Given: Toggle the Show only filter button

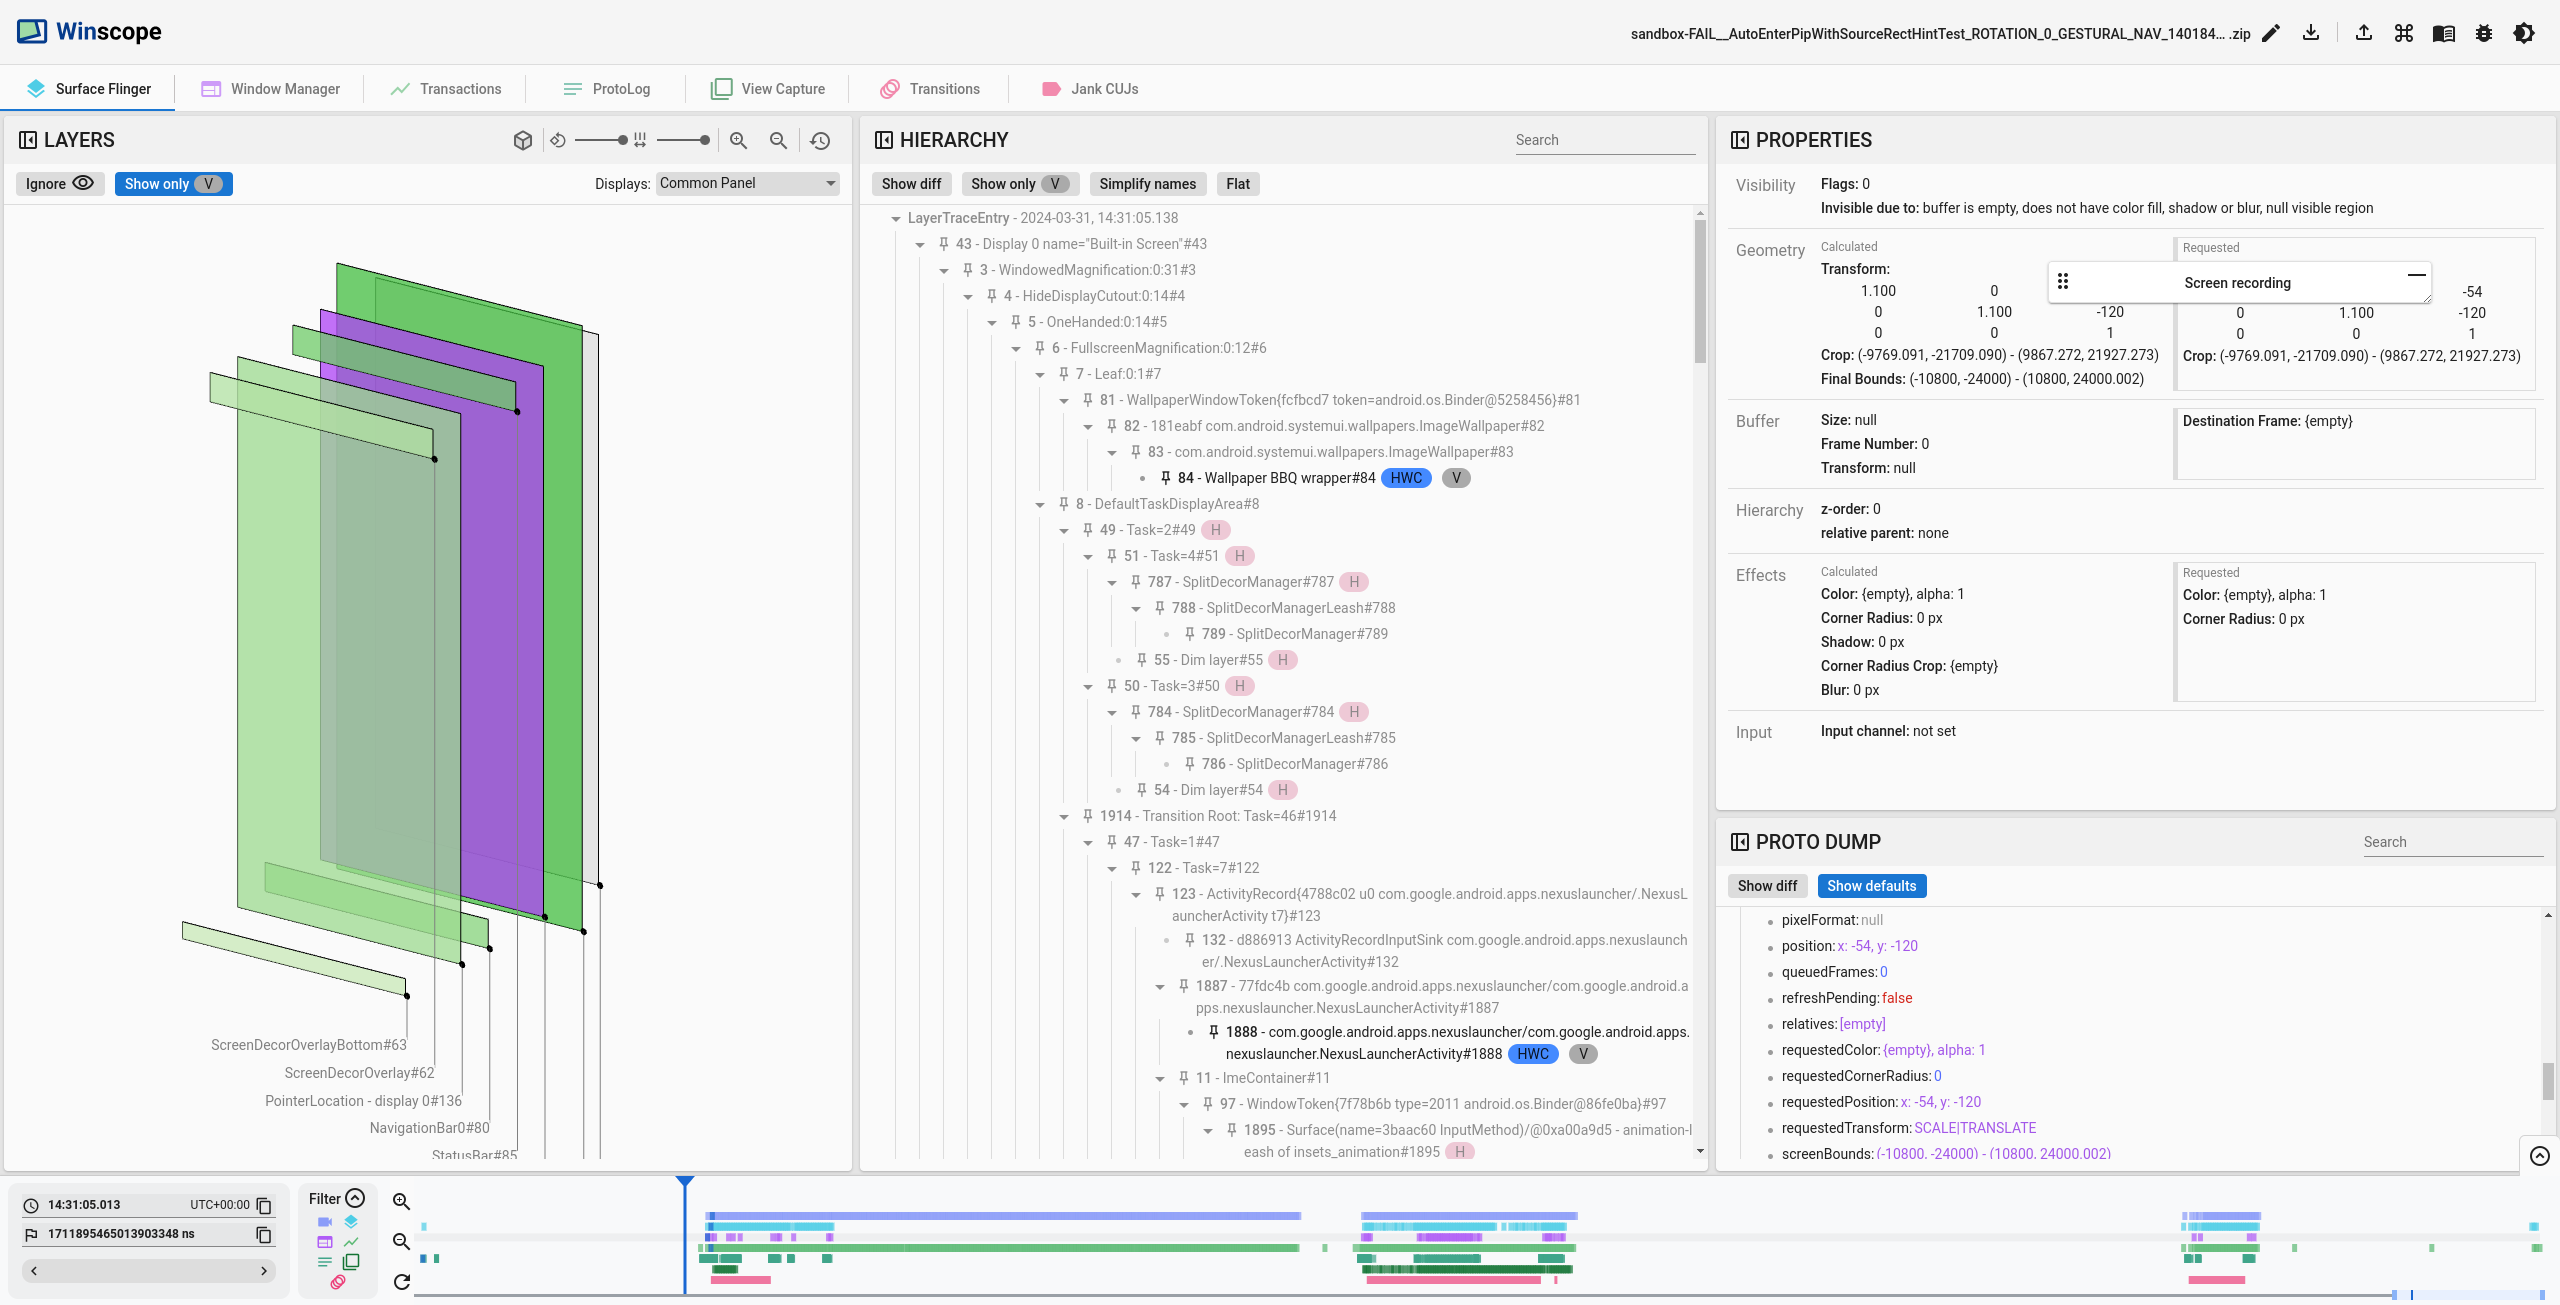Looking at the screenshot, I should (x=171, y=183).
